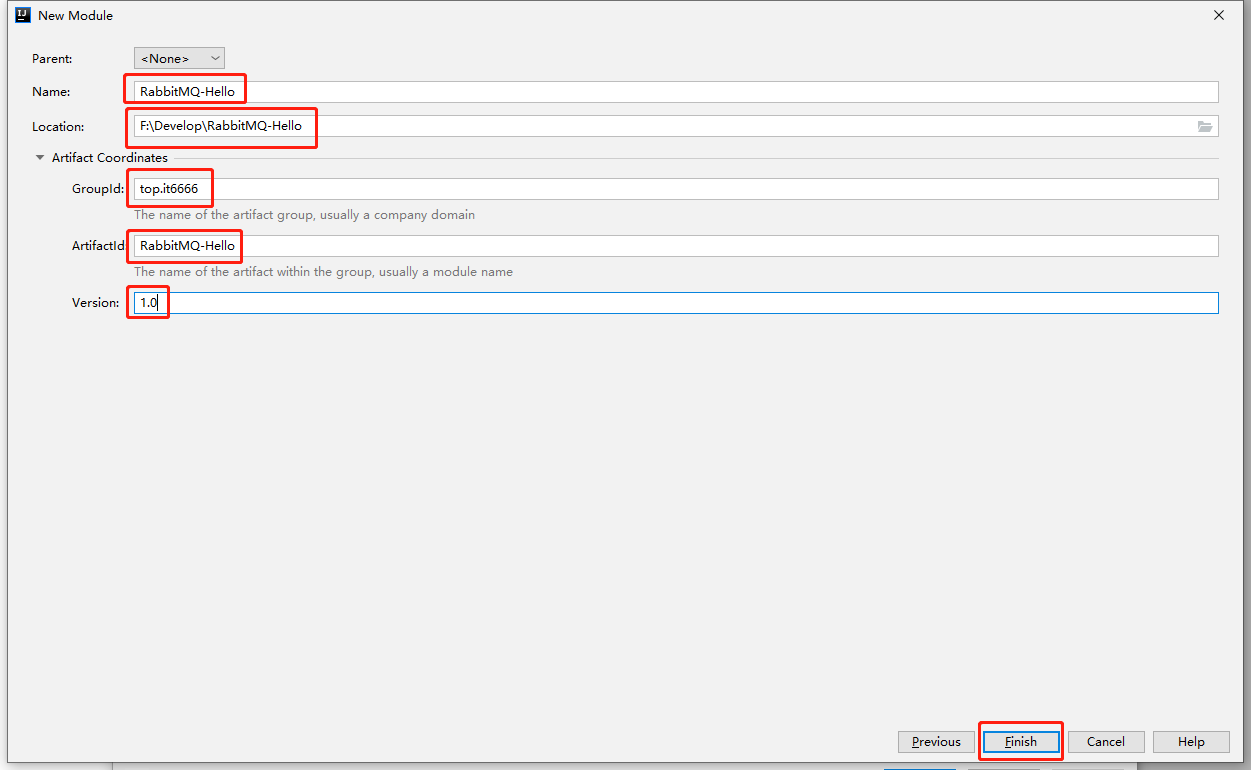Screen dimensions: 1251x770
Task: Open the Parent module dropdown
Action: 179,59
